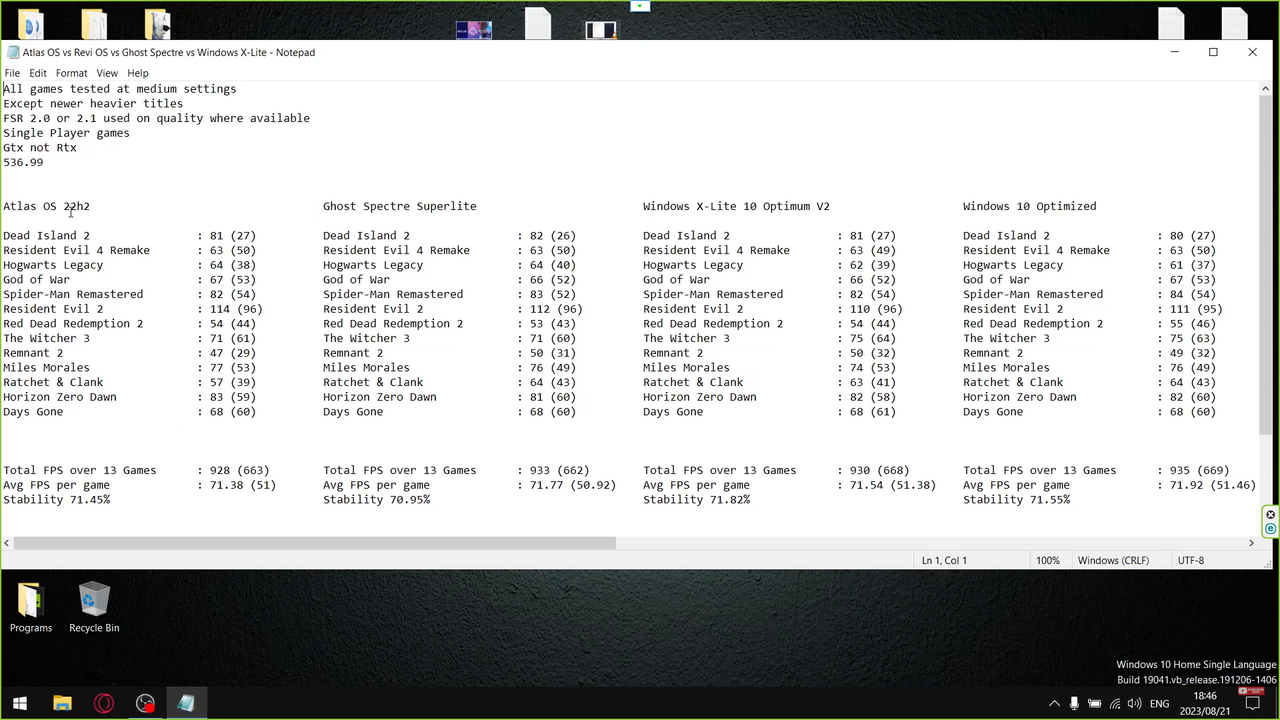The height and width of the screenshot is (720, 1280).
Task: Click average '71.92 (51.46)'
Action: coord(1213,485)
